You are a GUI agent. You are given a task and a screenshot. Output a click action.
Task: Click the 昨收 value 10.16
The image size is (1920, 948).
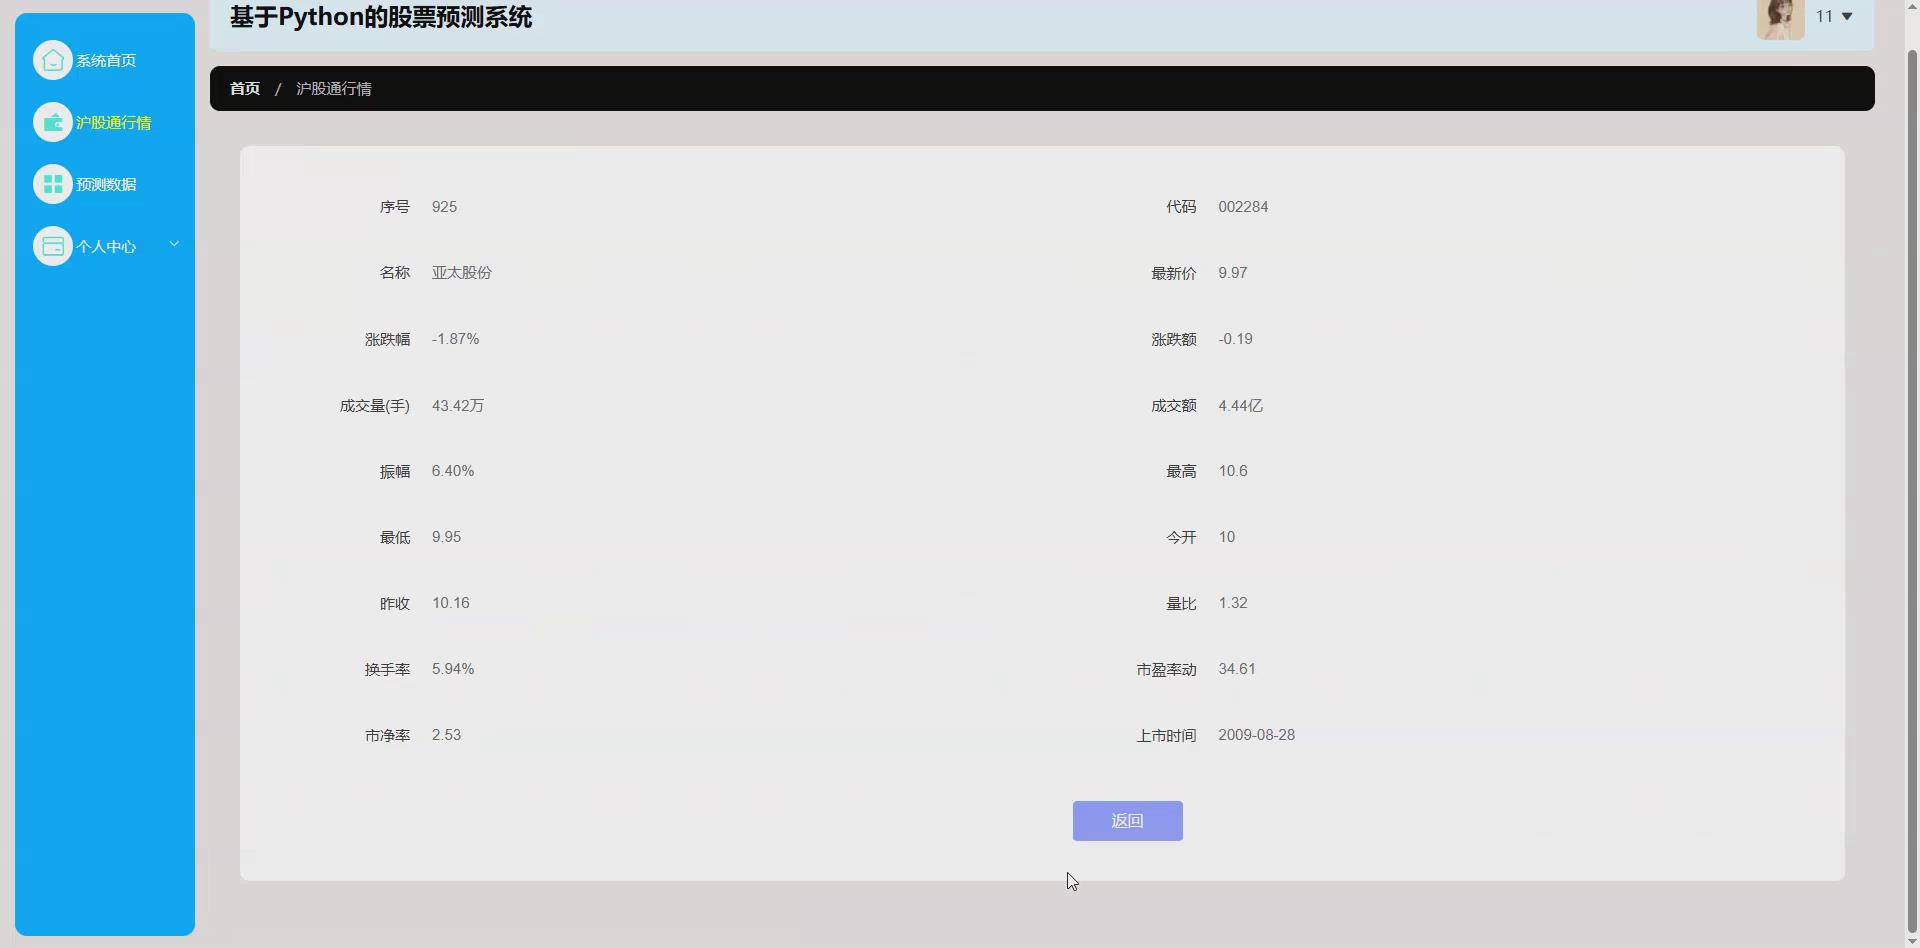point(451,603)
